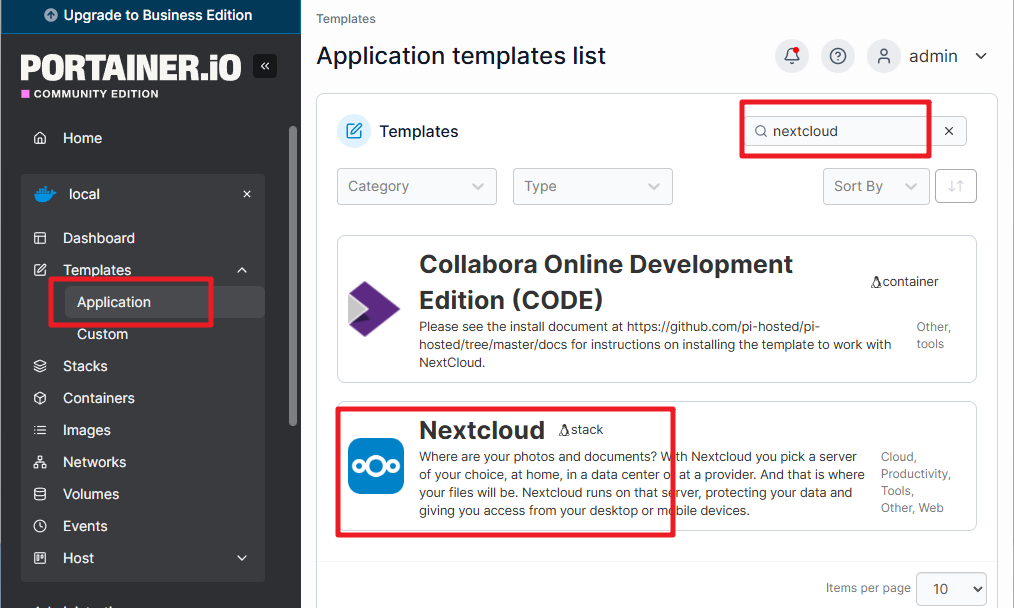Expand Host section chevron
Screen dimensions: 1014x608
242,558
